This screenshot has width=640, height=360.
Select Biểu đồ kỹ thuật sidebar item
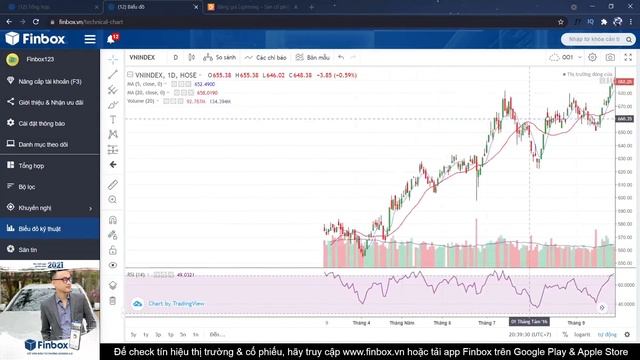(x=50, y=229)
